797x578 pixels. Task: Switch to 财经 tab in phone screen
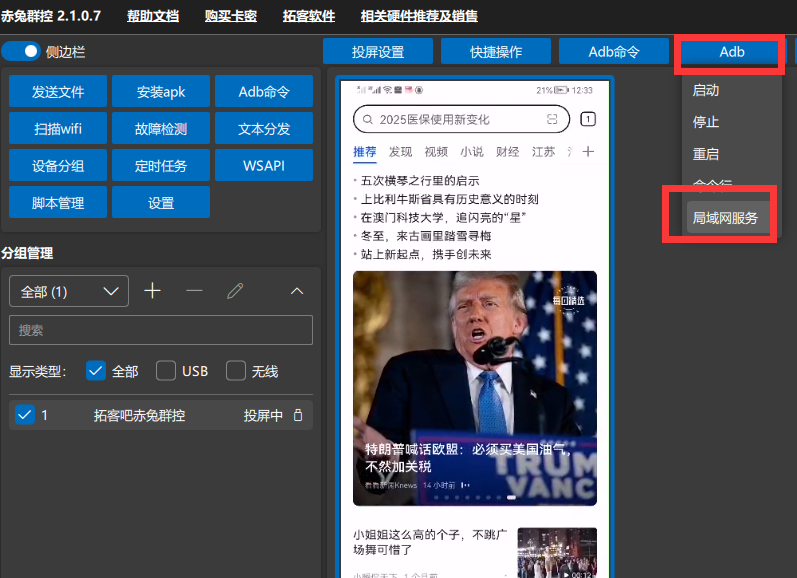point(507,151)
